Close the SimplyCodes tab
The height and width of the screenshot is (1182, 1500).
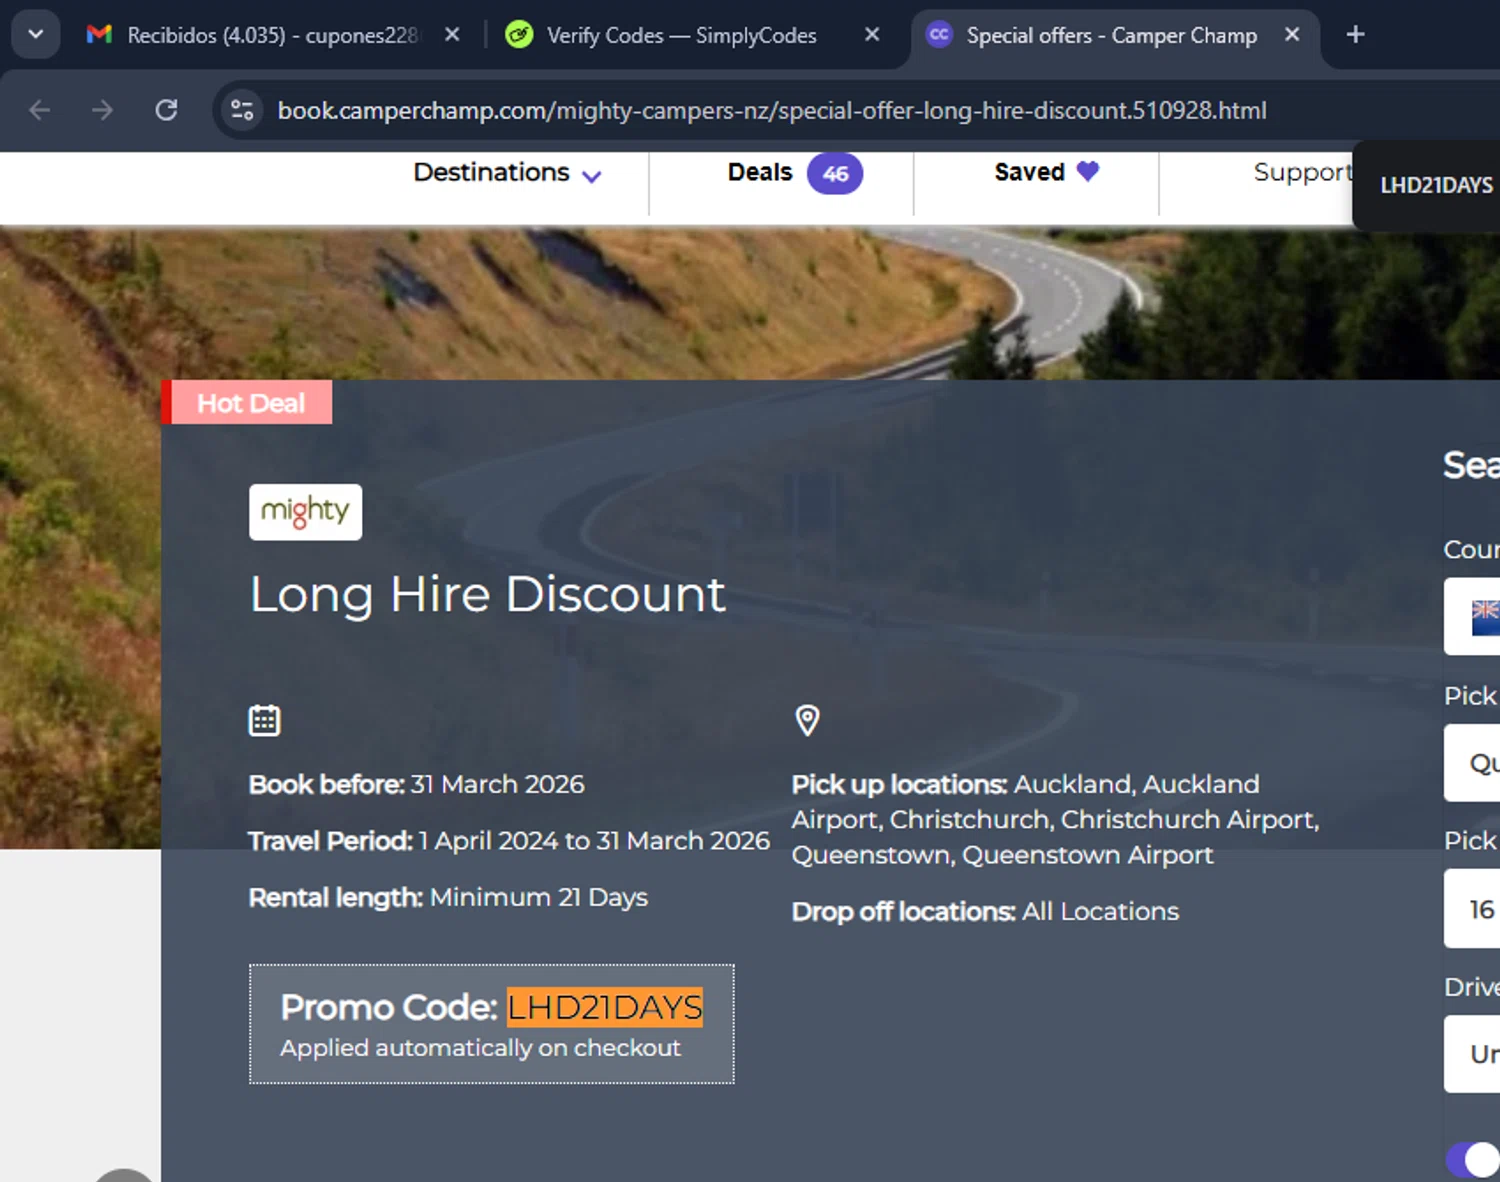click(872, 35)
